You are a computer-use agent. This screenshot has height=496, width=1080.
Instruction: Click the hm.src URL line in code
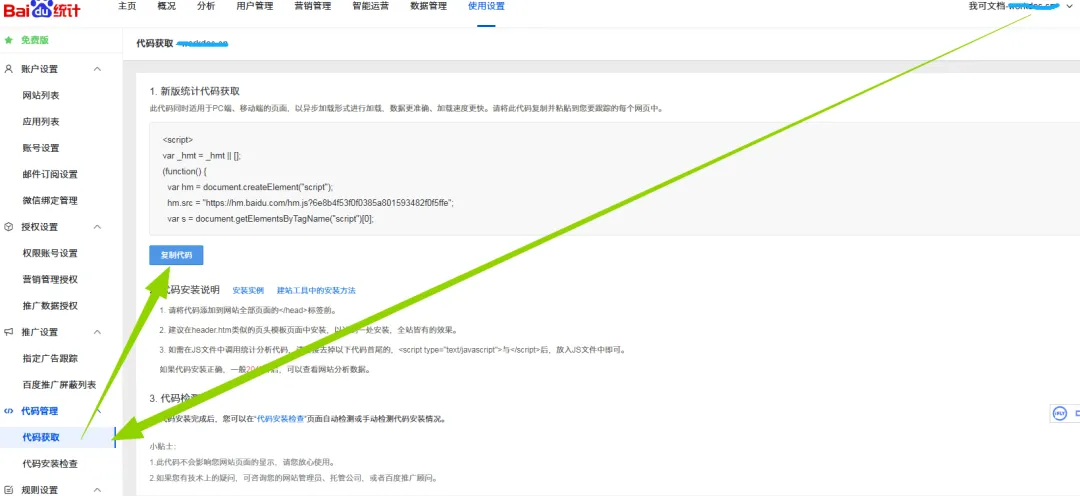pyautogui.click(x=310, y=203)
